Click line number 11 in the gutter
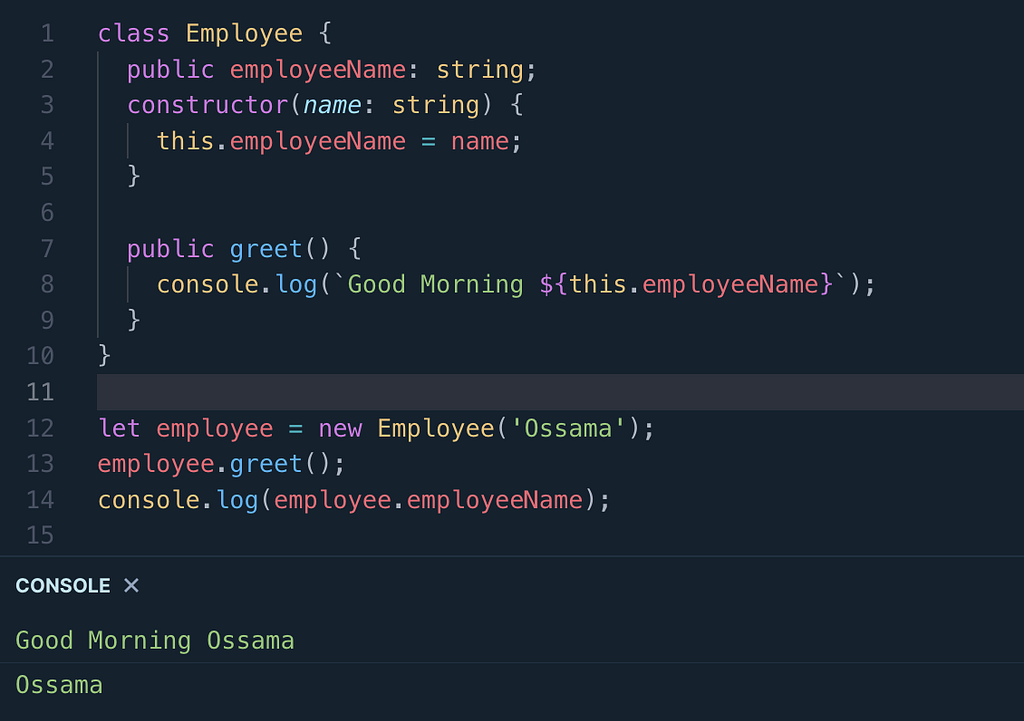This screenshot has height=721, width=1024. pyautogui.click(x=40, y=392)
